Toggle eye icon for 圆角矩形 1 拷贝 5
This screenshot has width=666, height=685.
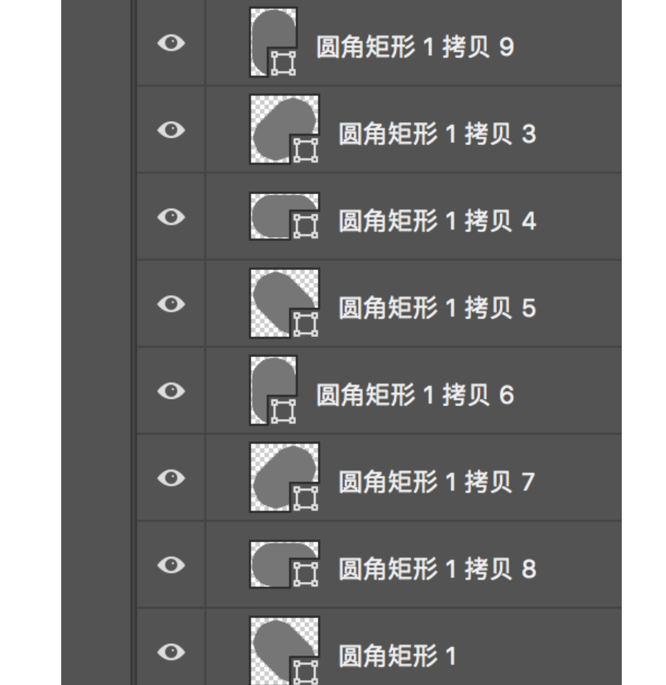click(172, 304)
